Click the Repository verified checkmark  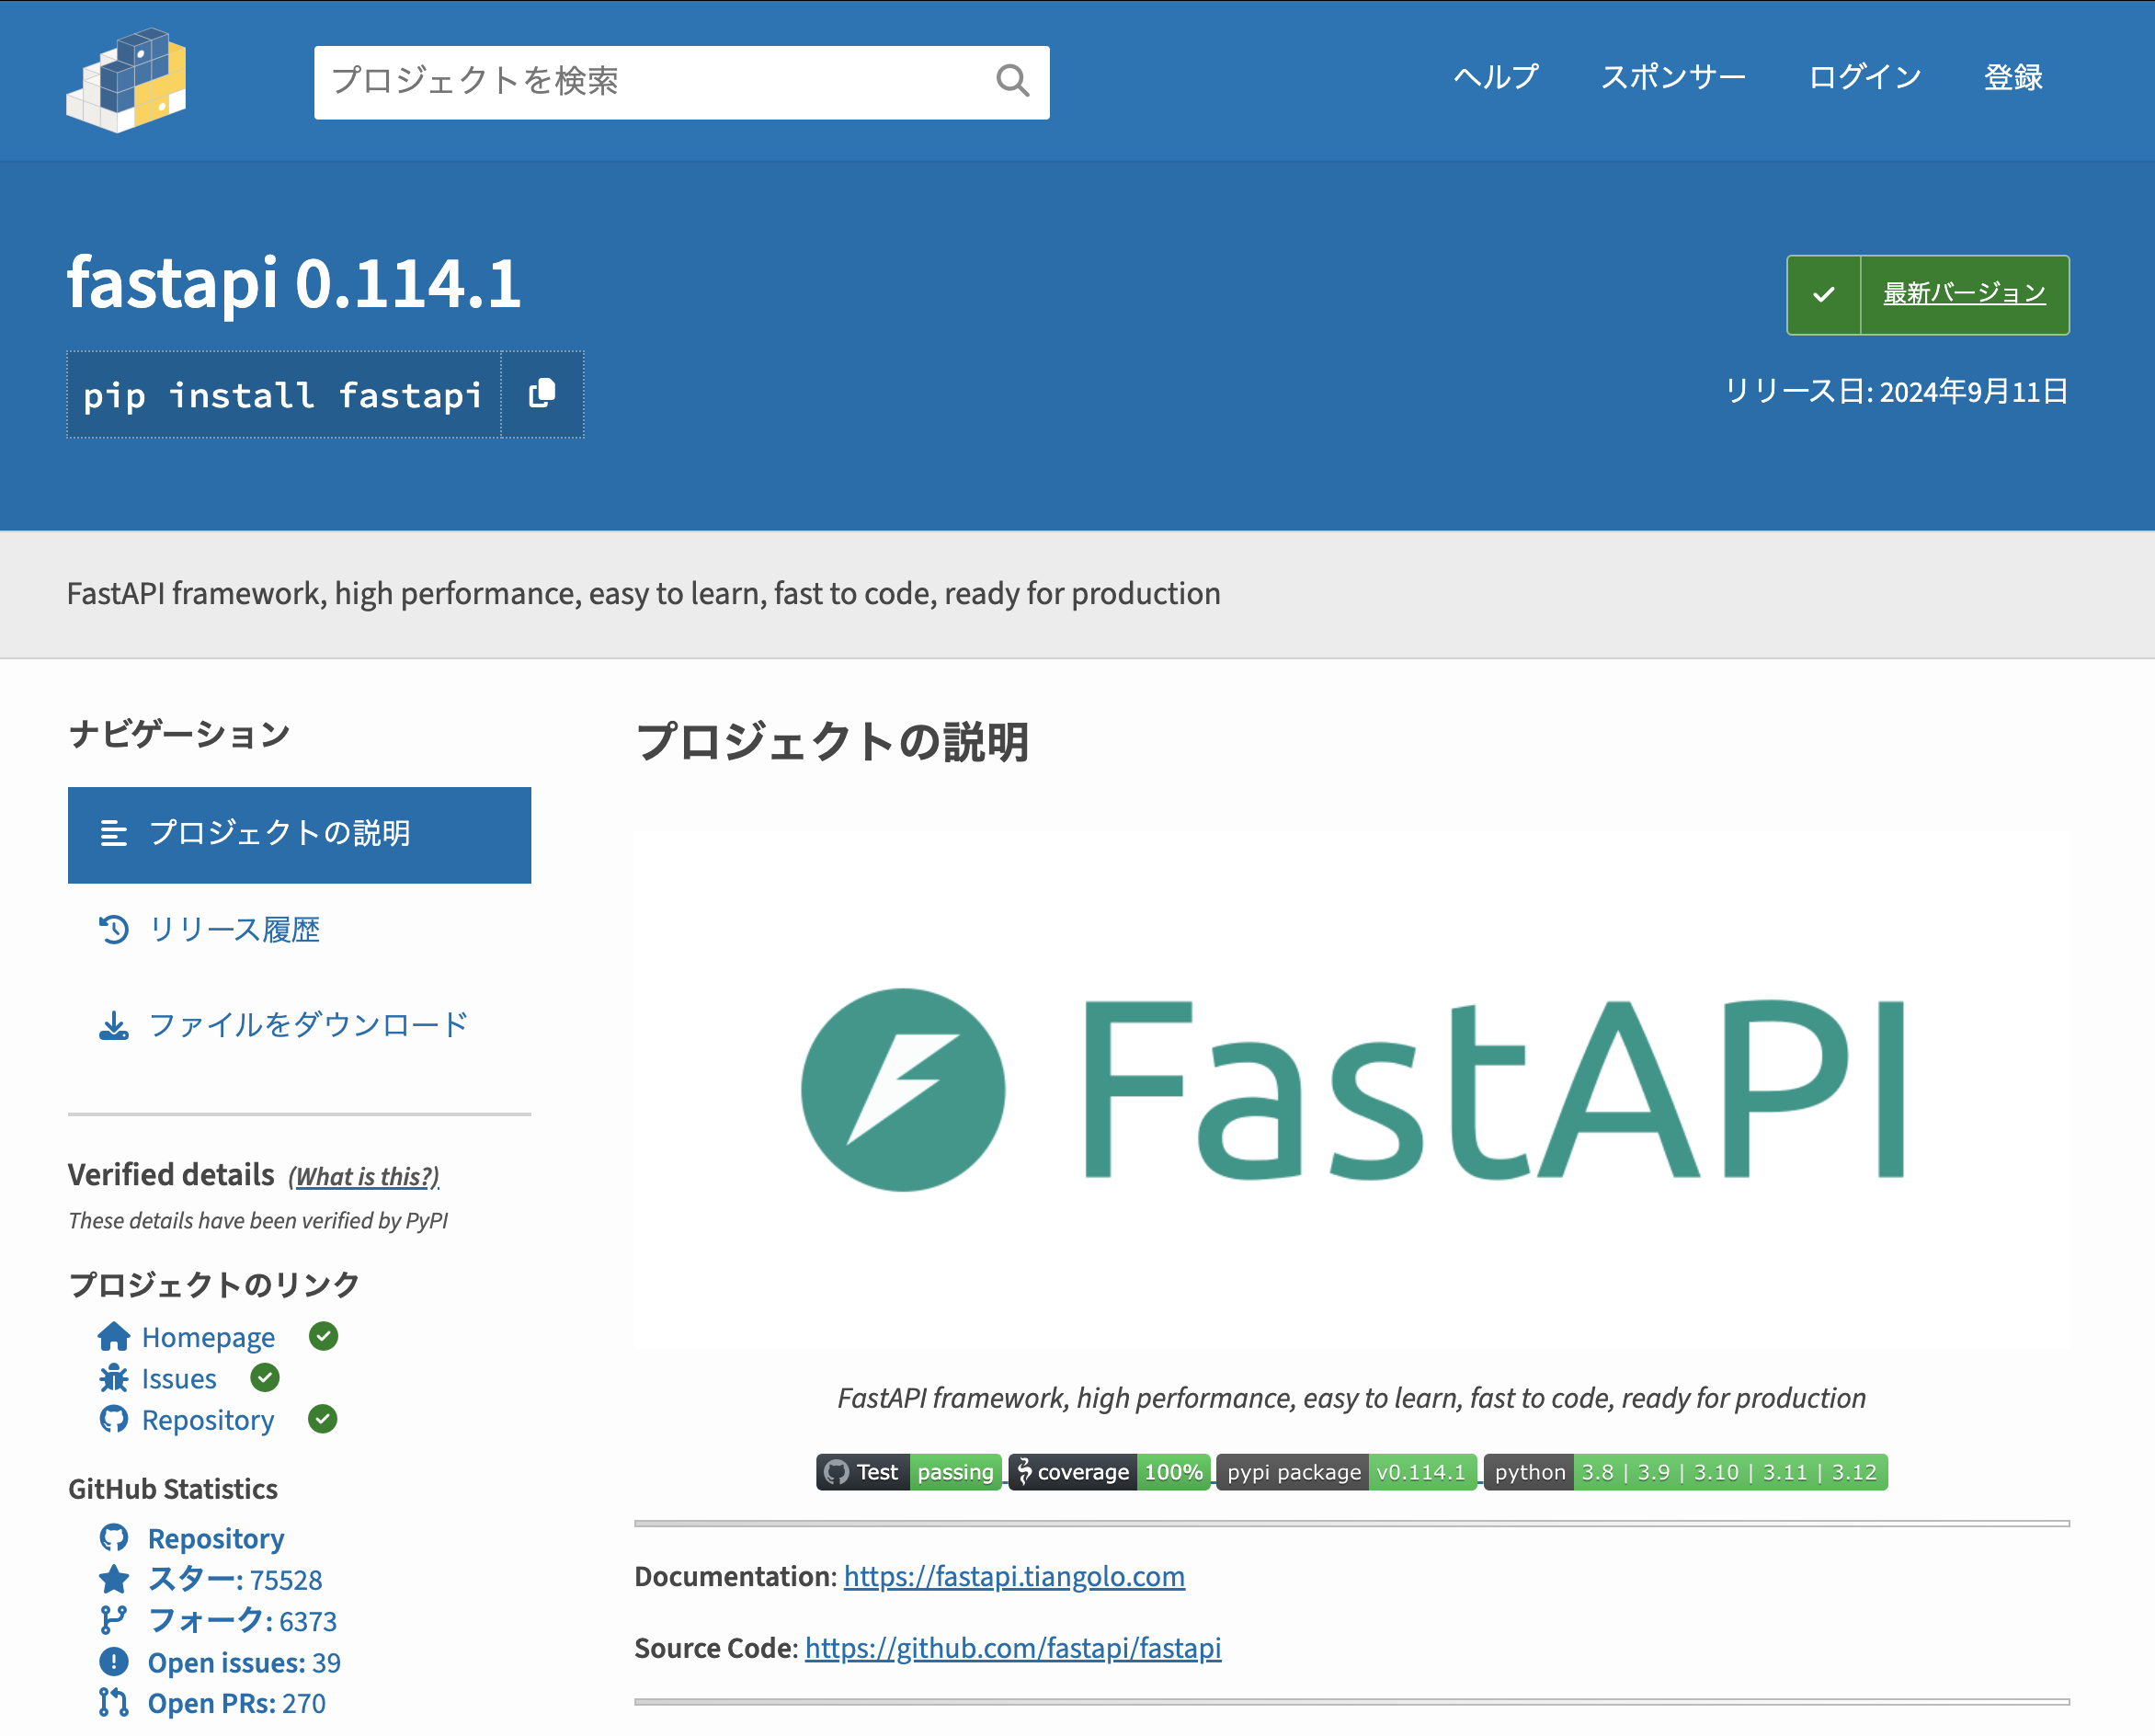[322, 1419]
